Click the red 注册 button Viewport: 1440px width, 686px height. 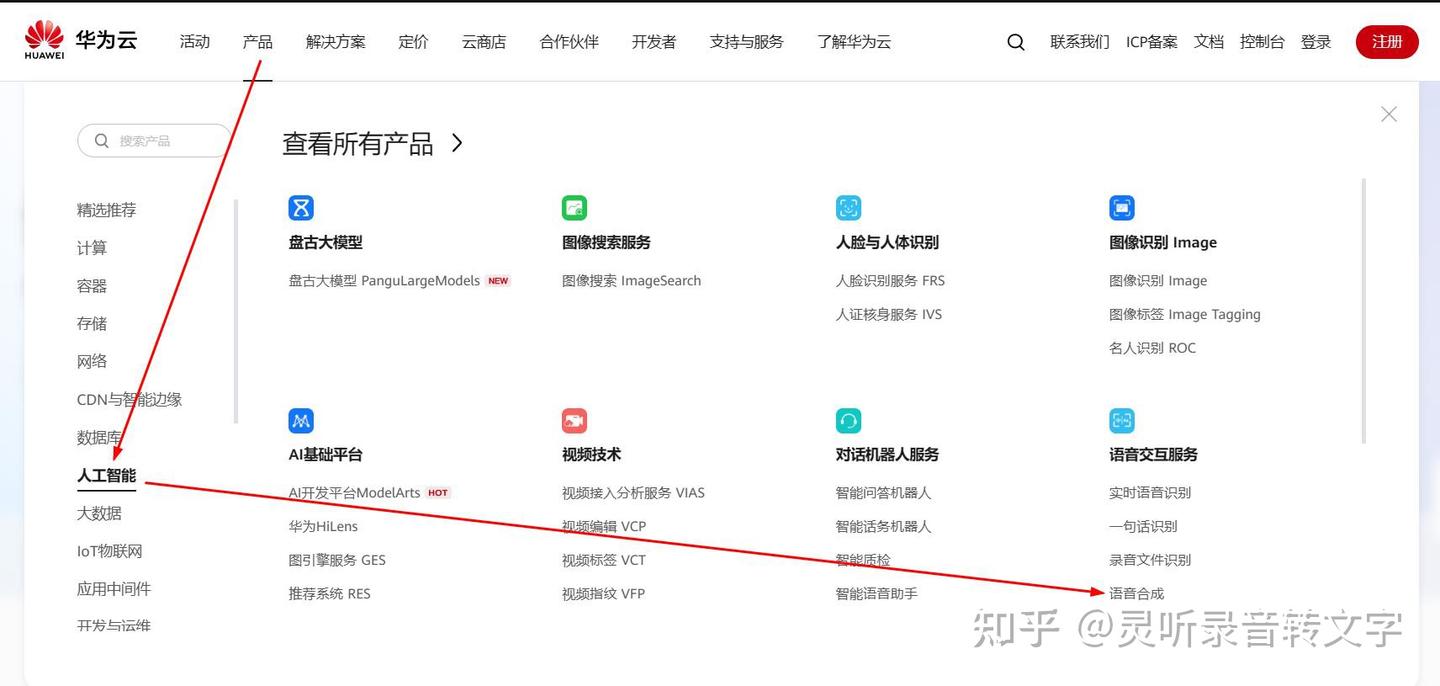(1387, 42)
